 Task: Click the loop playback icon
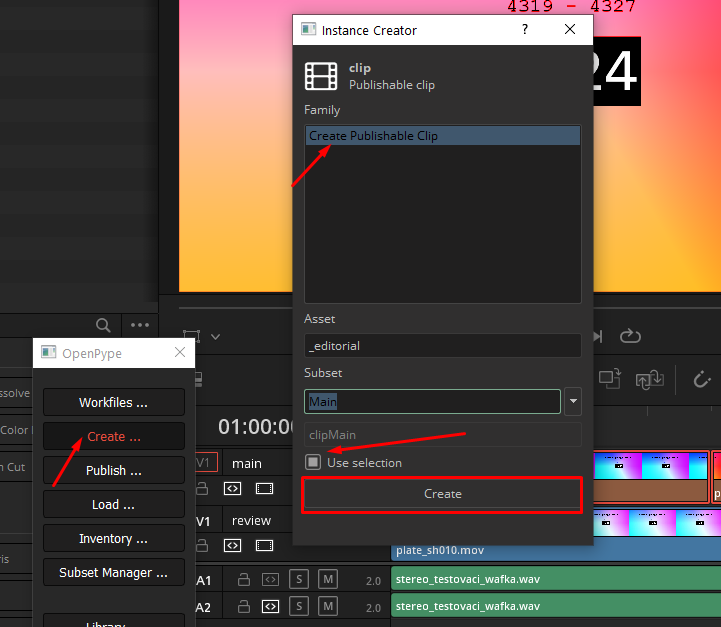click(x=630, y=336)
